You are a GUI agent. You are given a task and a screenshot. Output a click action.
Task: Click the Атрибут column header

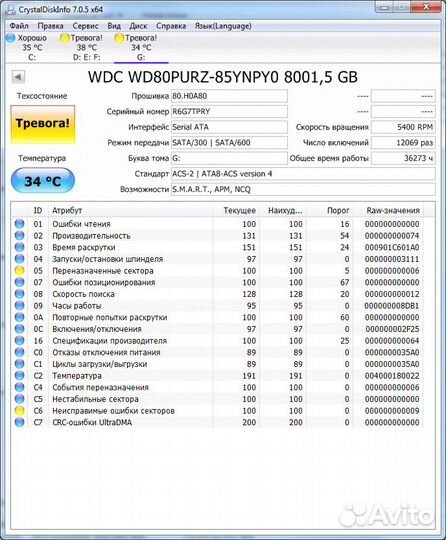(x=67, y=210)
